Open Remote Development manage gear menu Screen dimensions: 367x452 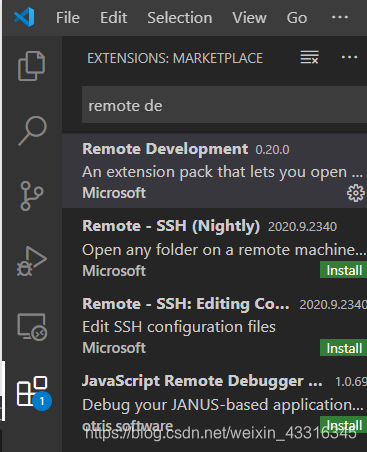click(356, 193)
